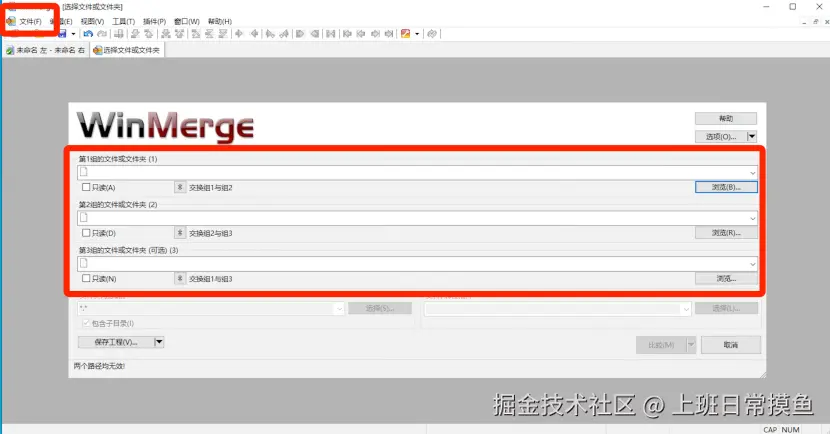Open the 文件(F) menu

pyautogui.click(x=30, y=22)
